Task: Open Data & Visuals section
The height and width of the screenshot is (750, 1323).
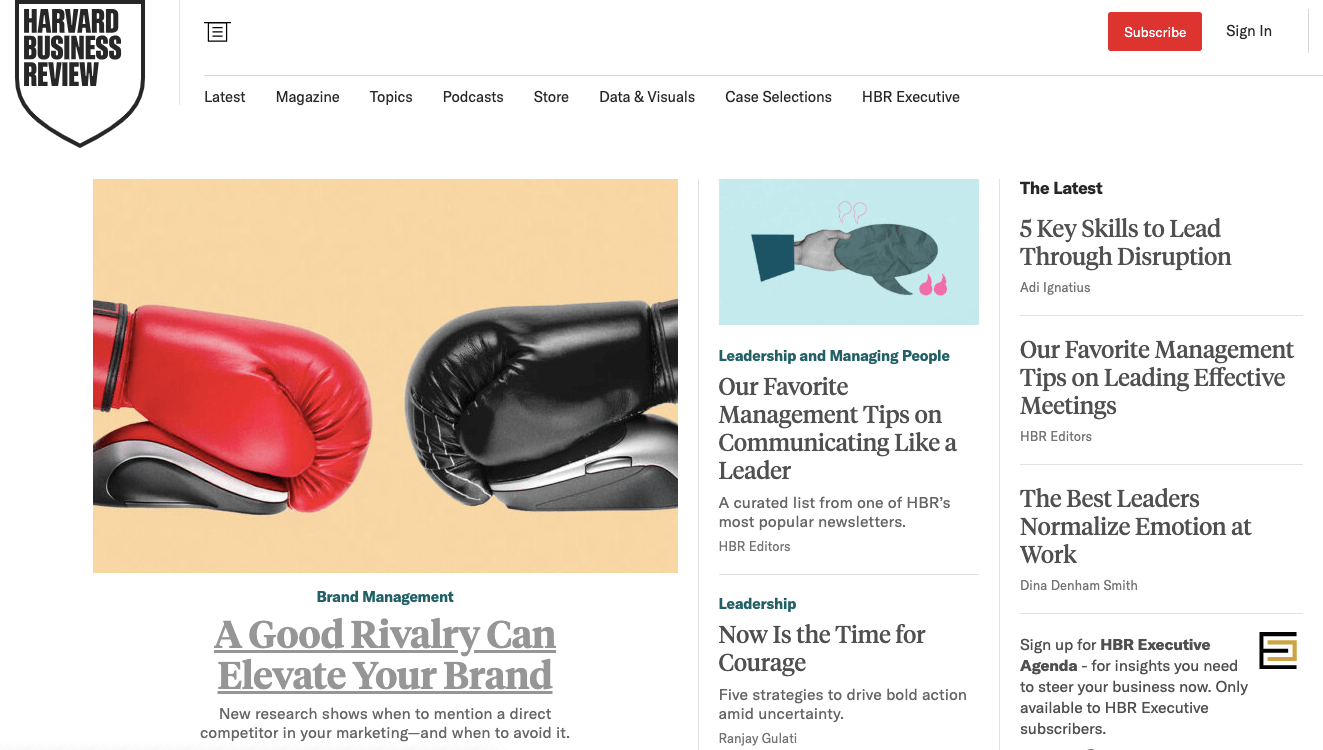Action: 647,97
